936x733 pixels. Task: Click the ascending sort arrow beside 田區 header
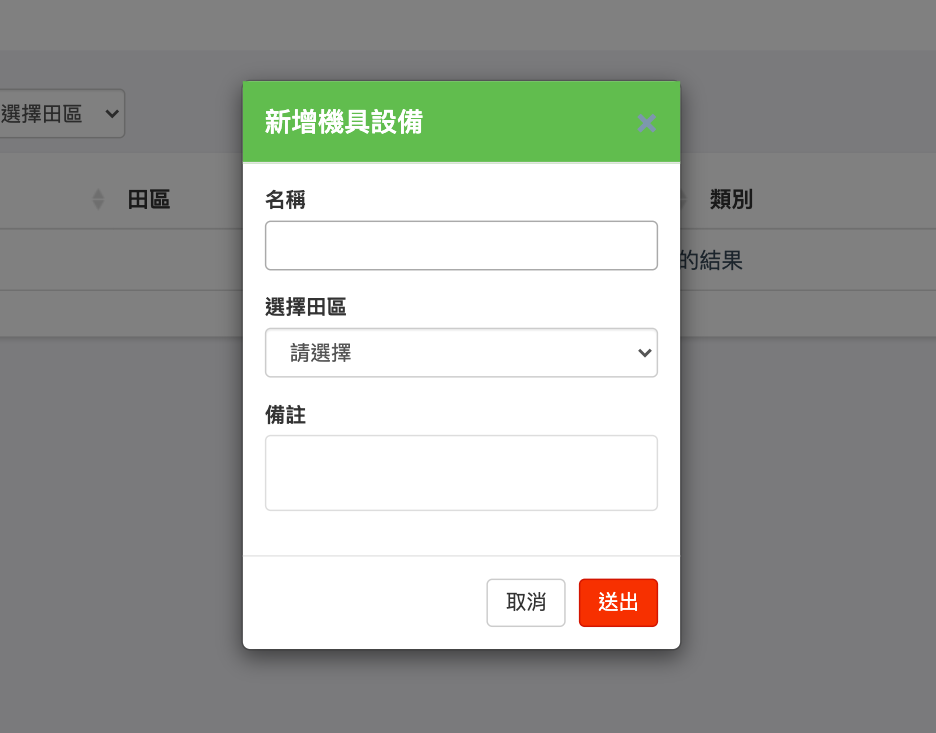coord(97,193)
